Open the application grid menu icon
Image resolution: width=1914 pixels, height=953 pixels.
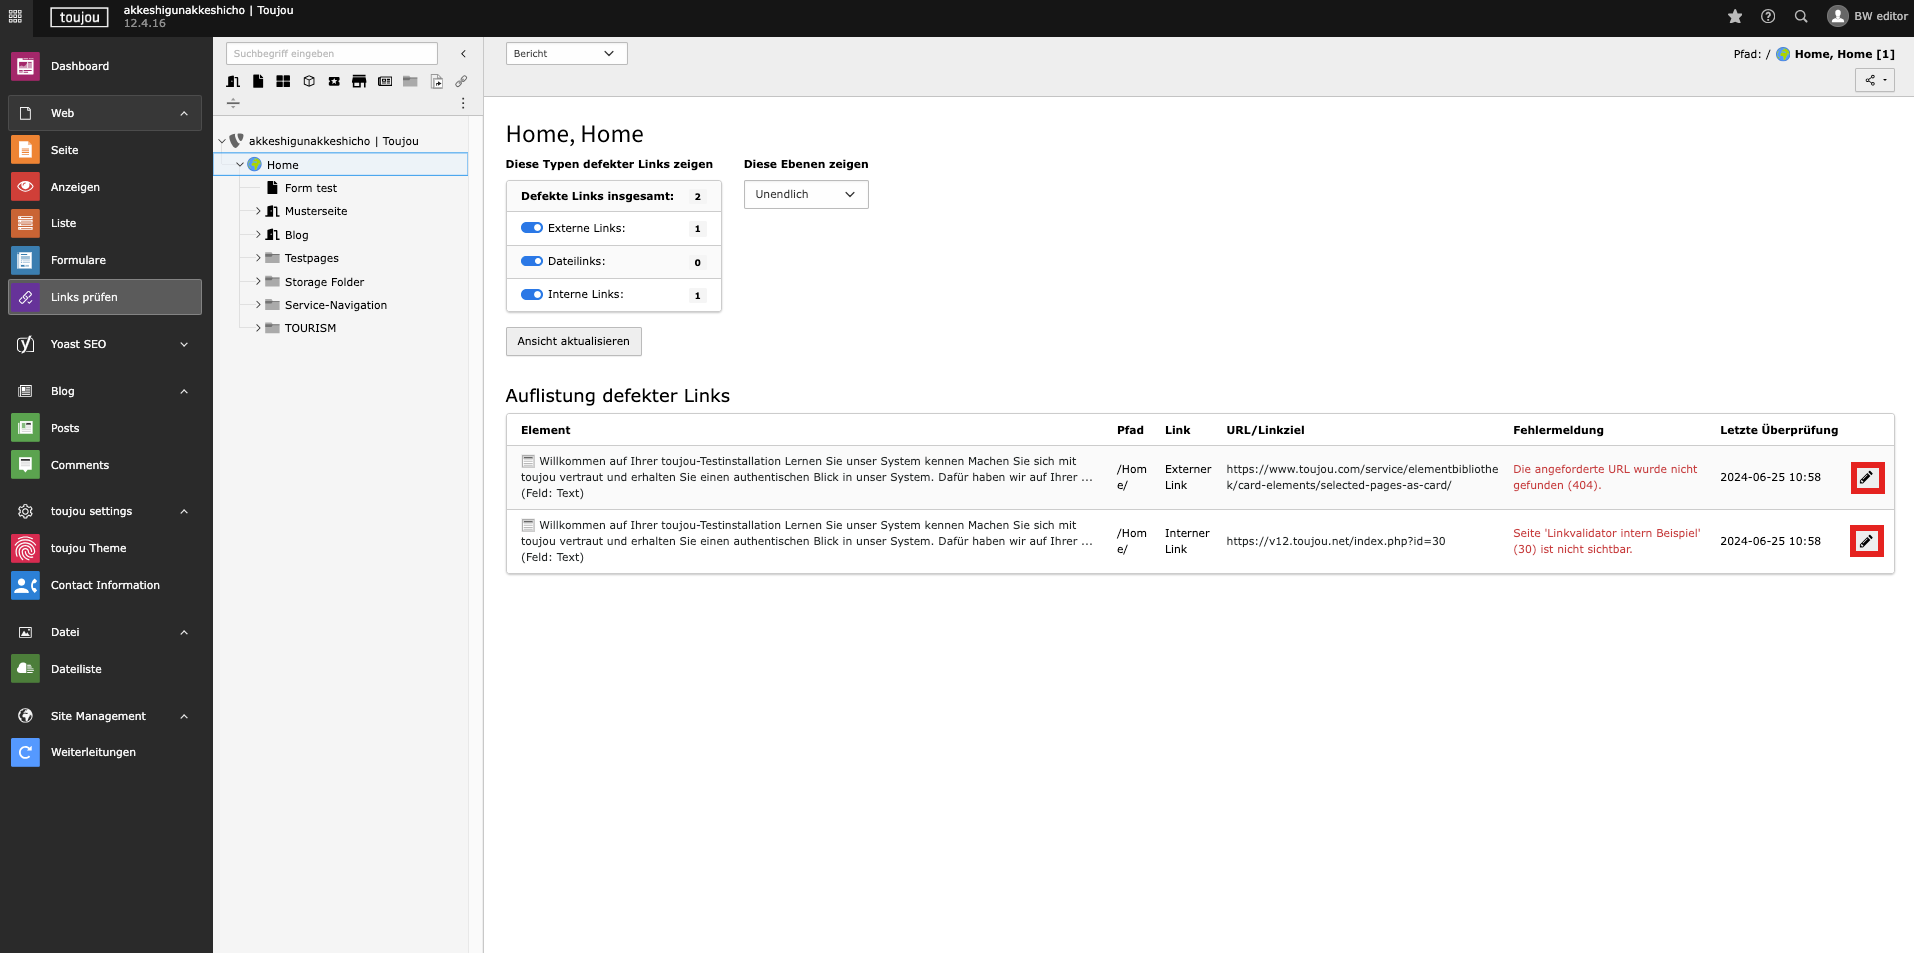click(x=15, y=16)
